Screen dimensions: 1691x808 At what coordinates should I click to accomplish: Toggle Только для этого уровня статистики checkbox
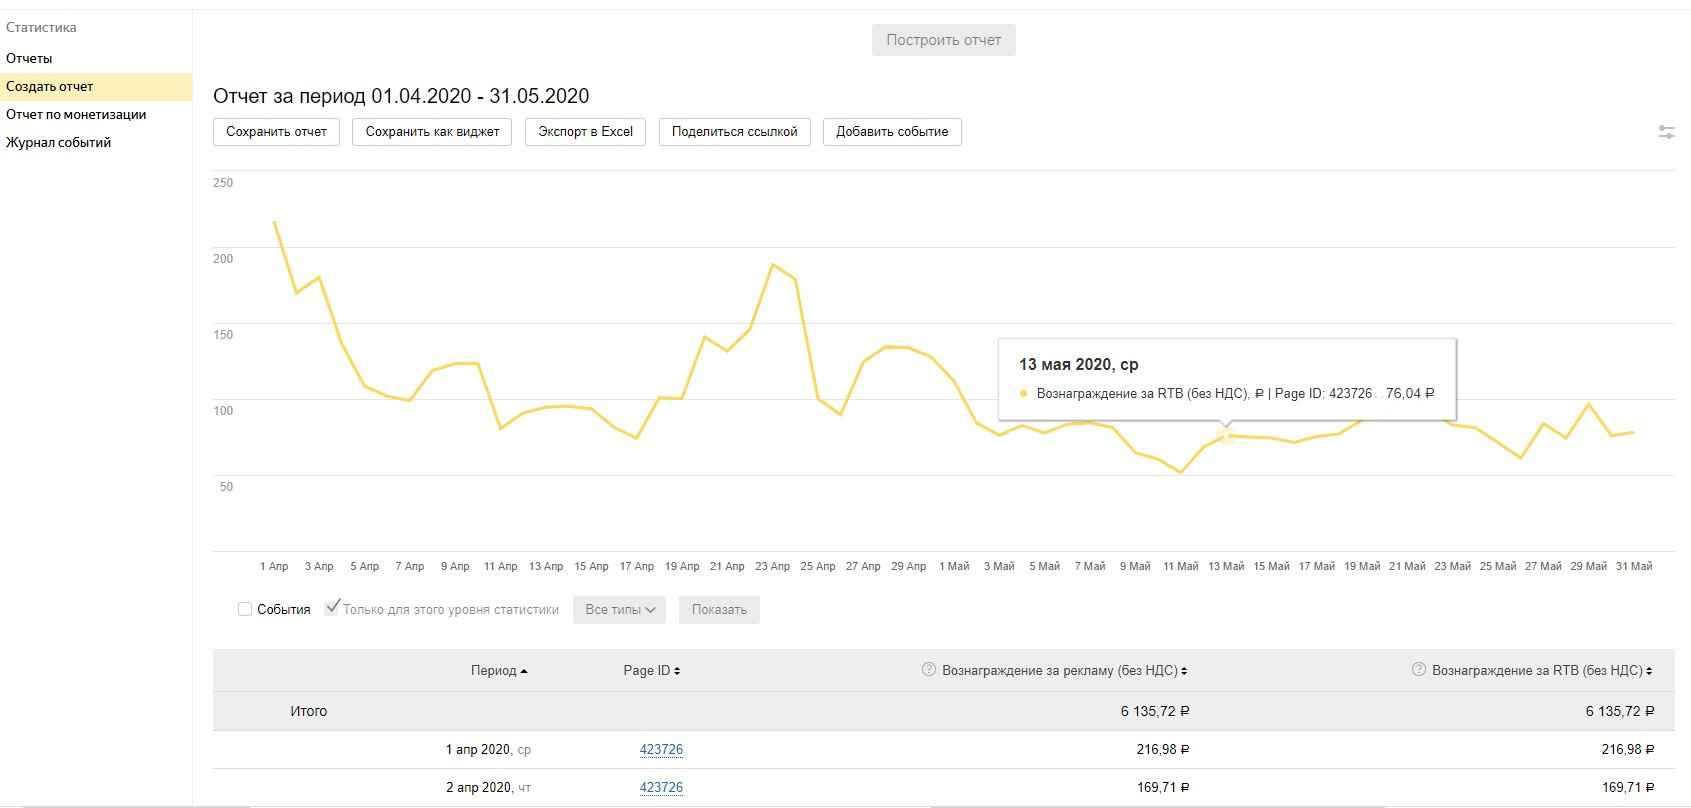pos(332,608)
